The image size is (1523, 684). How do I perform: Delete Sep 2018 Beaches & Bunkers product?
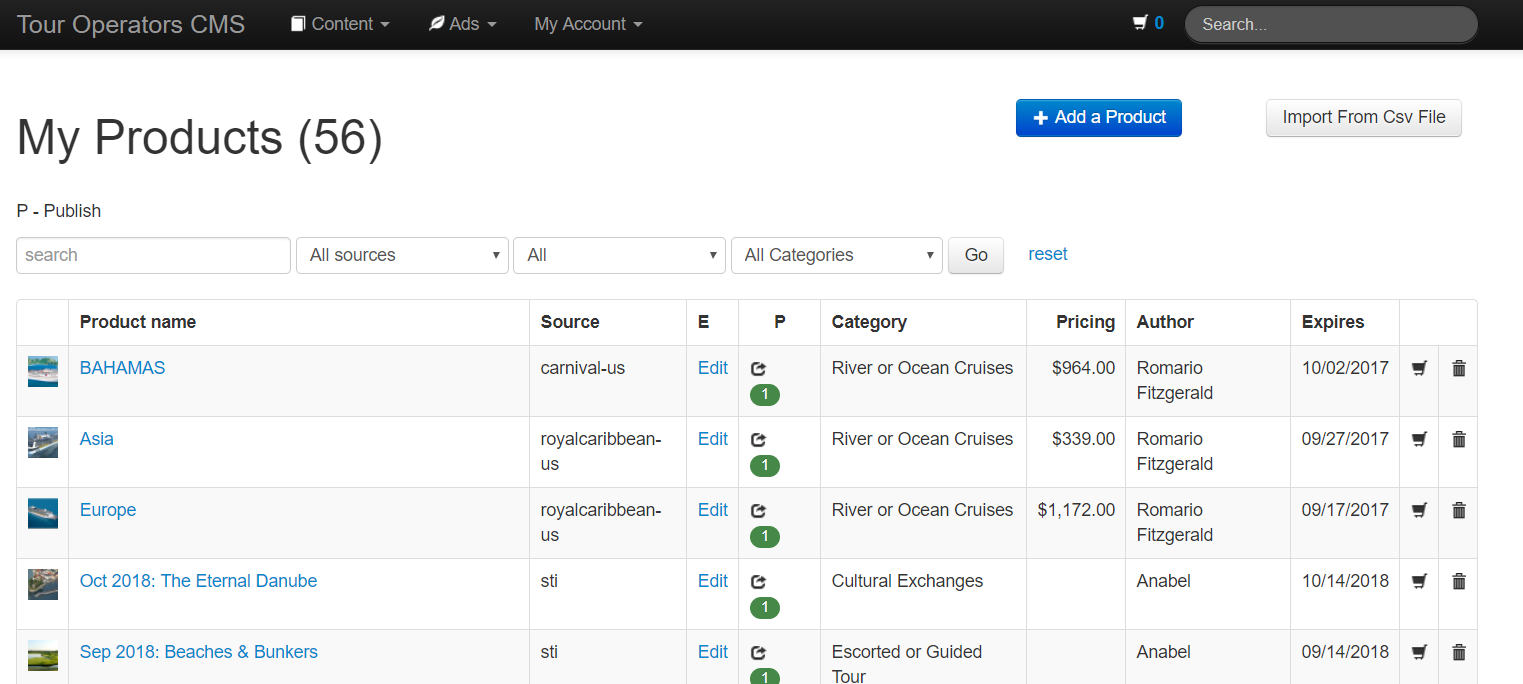pyautogui.click(x=1458, y=652)
